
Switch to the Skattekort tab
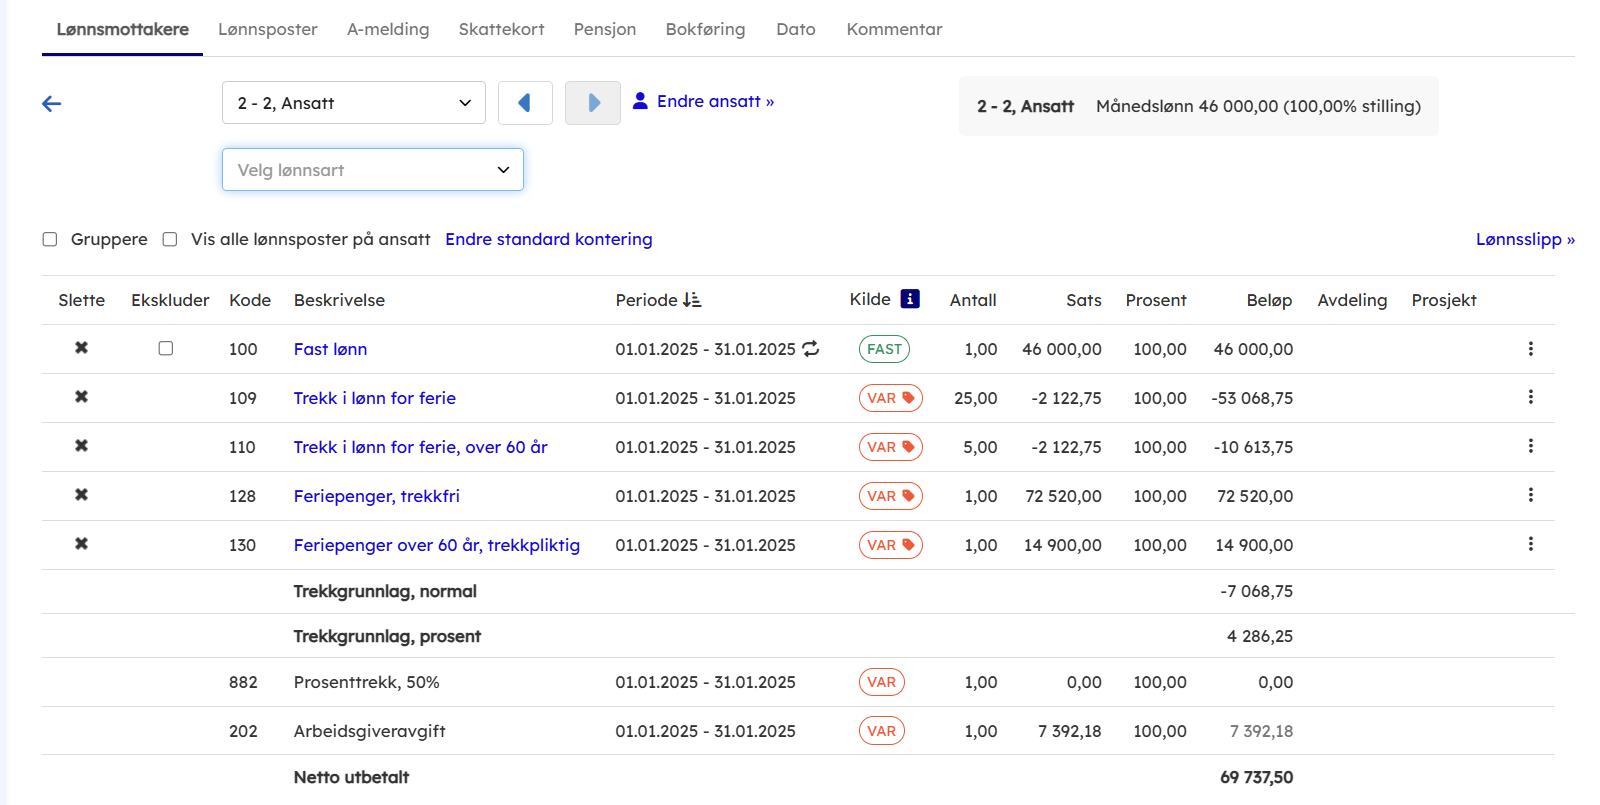(x=501, y=29)
